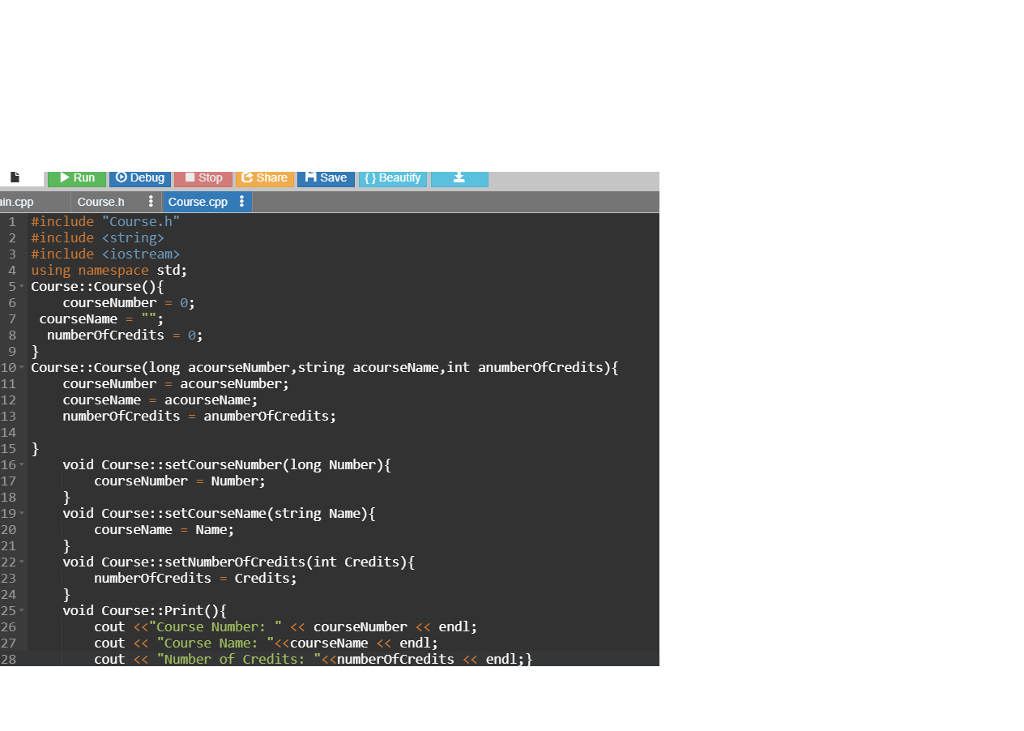Click 'courseNumber = Number;' statement
The width and height of the screenshot is (1024, 731).
(x=180, y=481)
